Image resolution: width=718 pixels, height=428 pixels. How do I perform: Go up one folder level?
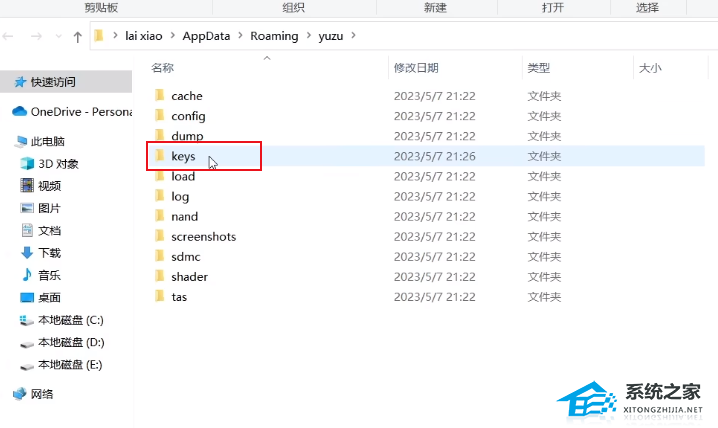(77, 37)
